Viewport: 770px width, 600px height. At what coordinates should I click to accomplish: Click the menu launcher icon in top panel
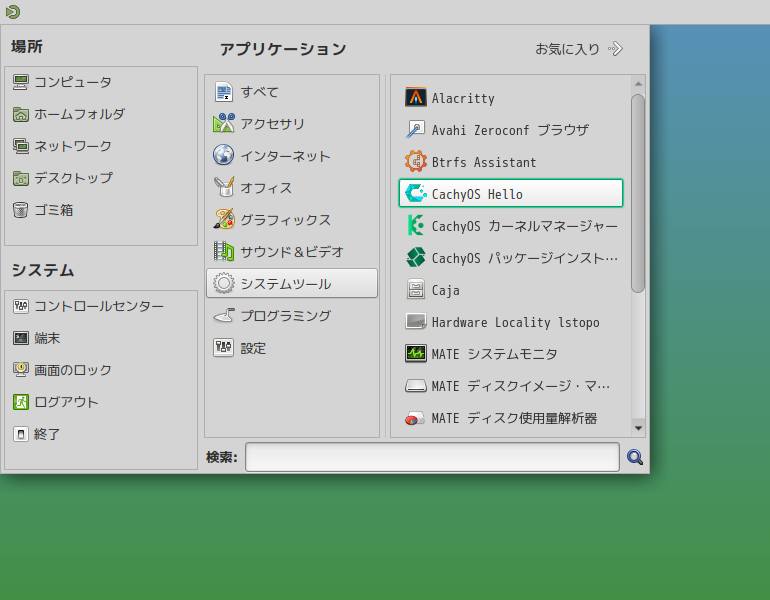coord(13,11)
